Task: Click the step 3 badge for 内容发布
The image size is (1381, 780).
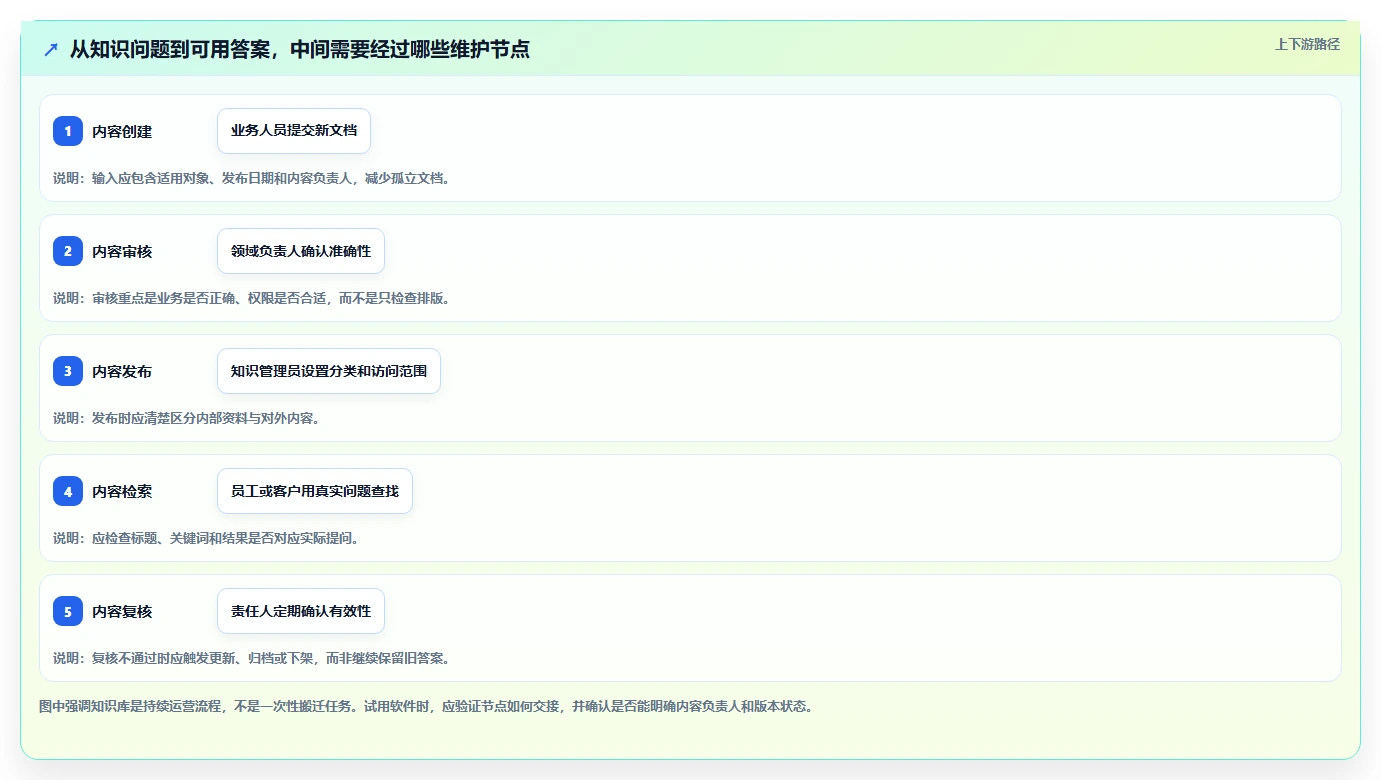Action: click(x=68, y=371)
